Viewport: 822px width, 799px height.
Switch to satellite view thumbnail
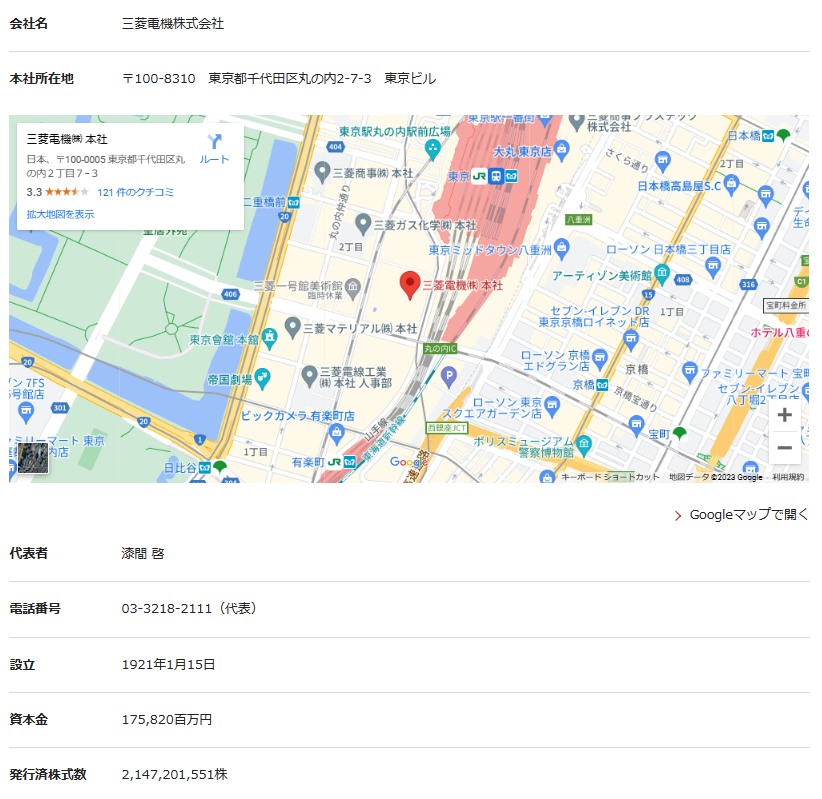pyautogui.click(x=33, y=458)
